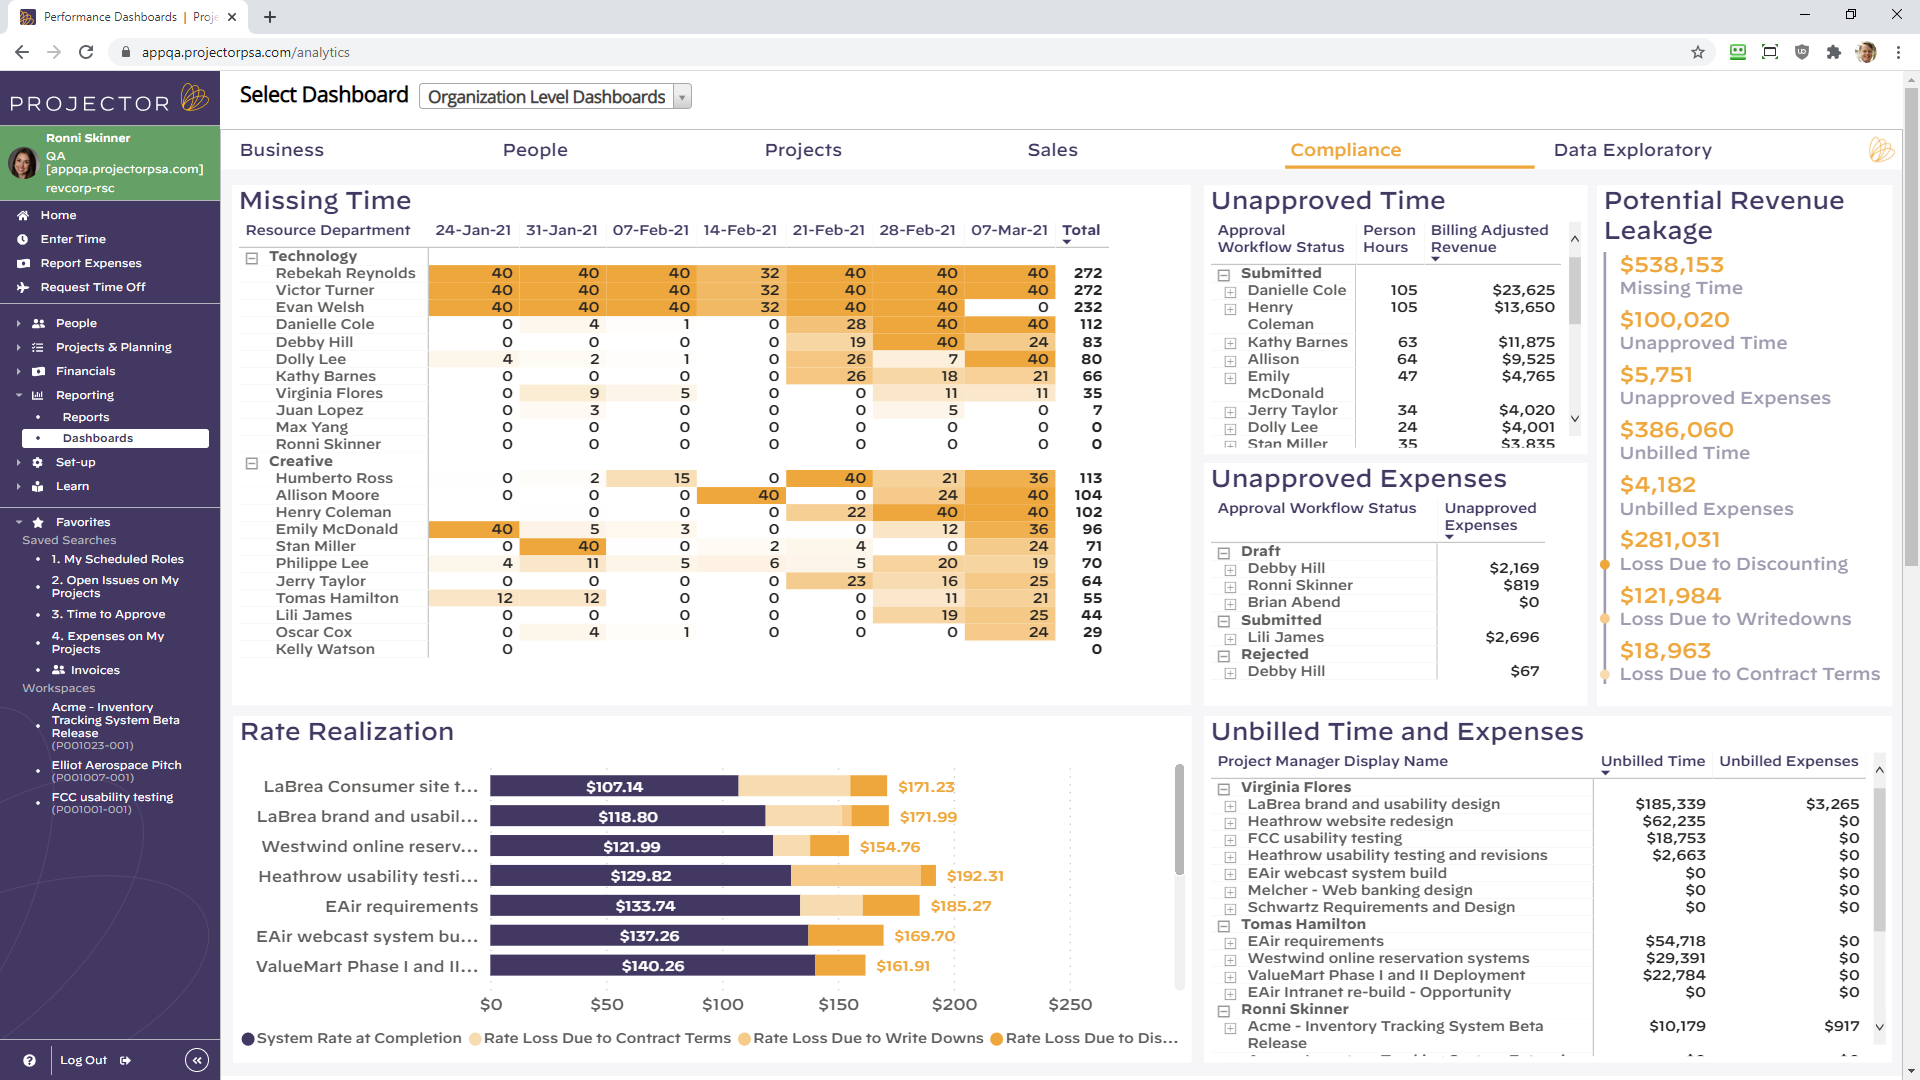The width and height of the screenshot is (1920, 1080).
Task: Open the Select Dashboard dropdown
Action: point(681,96)
